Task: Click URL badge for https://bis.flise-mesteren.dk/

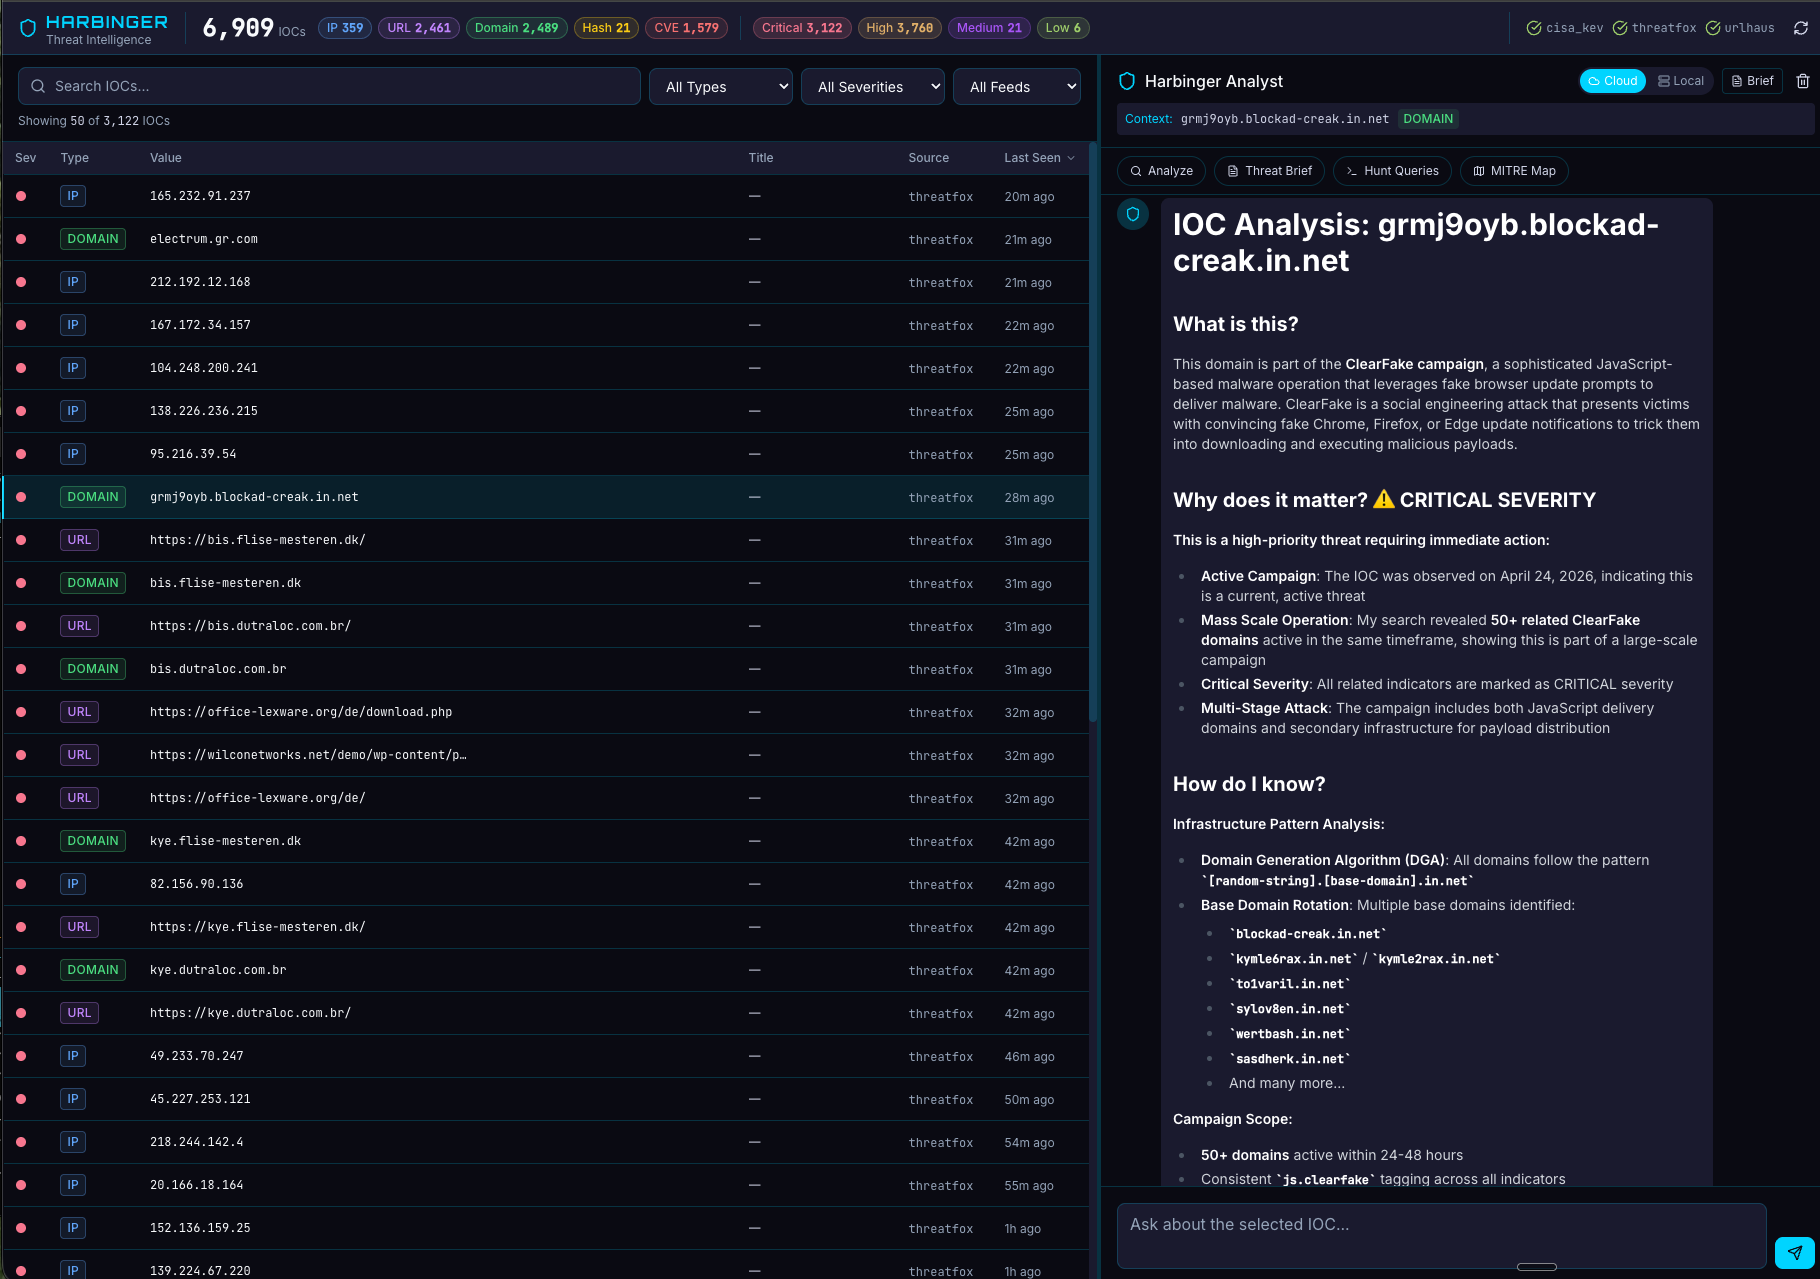Action: point(79,540)
